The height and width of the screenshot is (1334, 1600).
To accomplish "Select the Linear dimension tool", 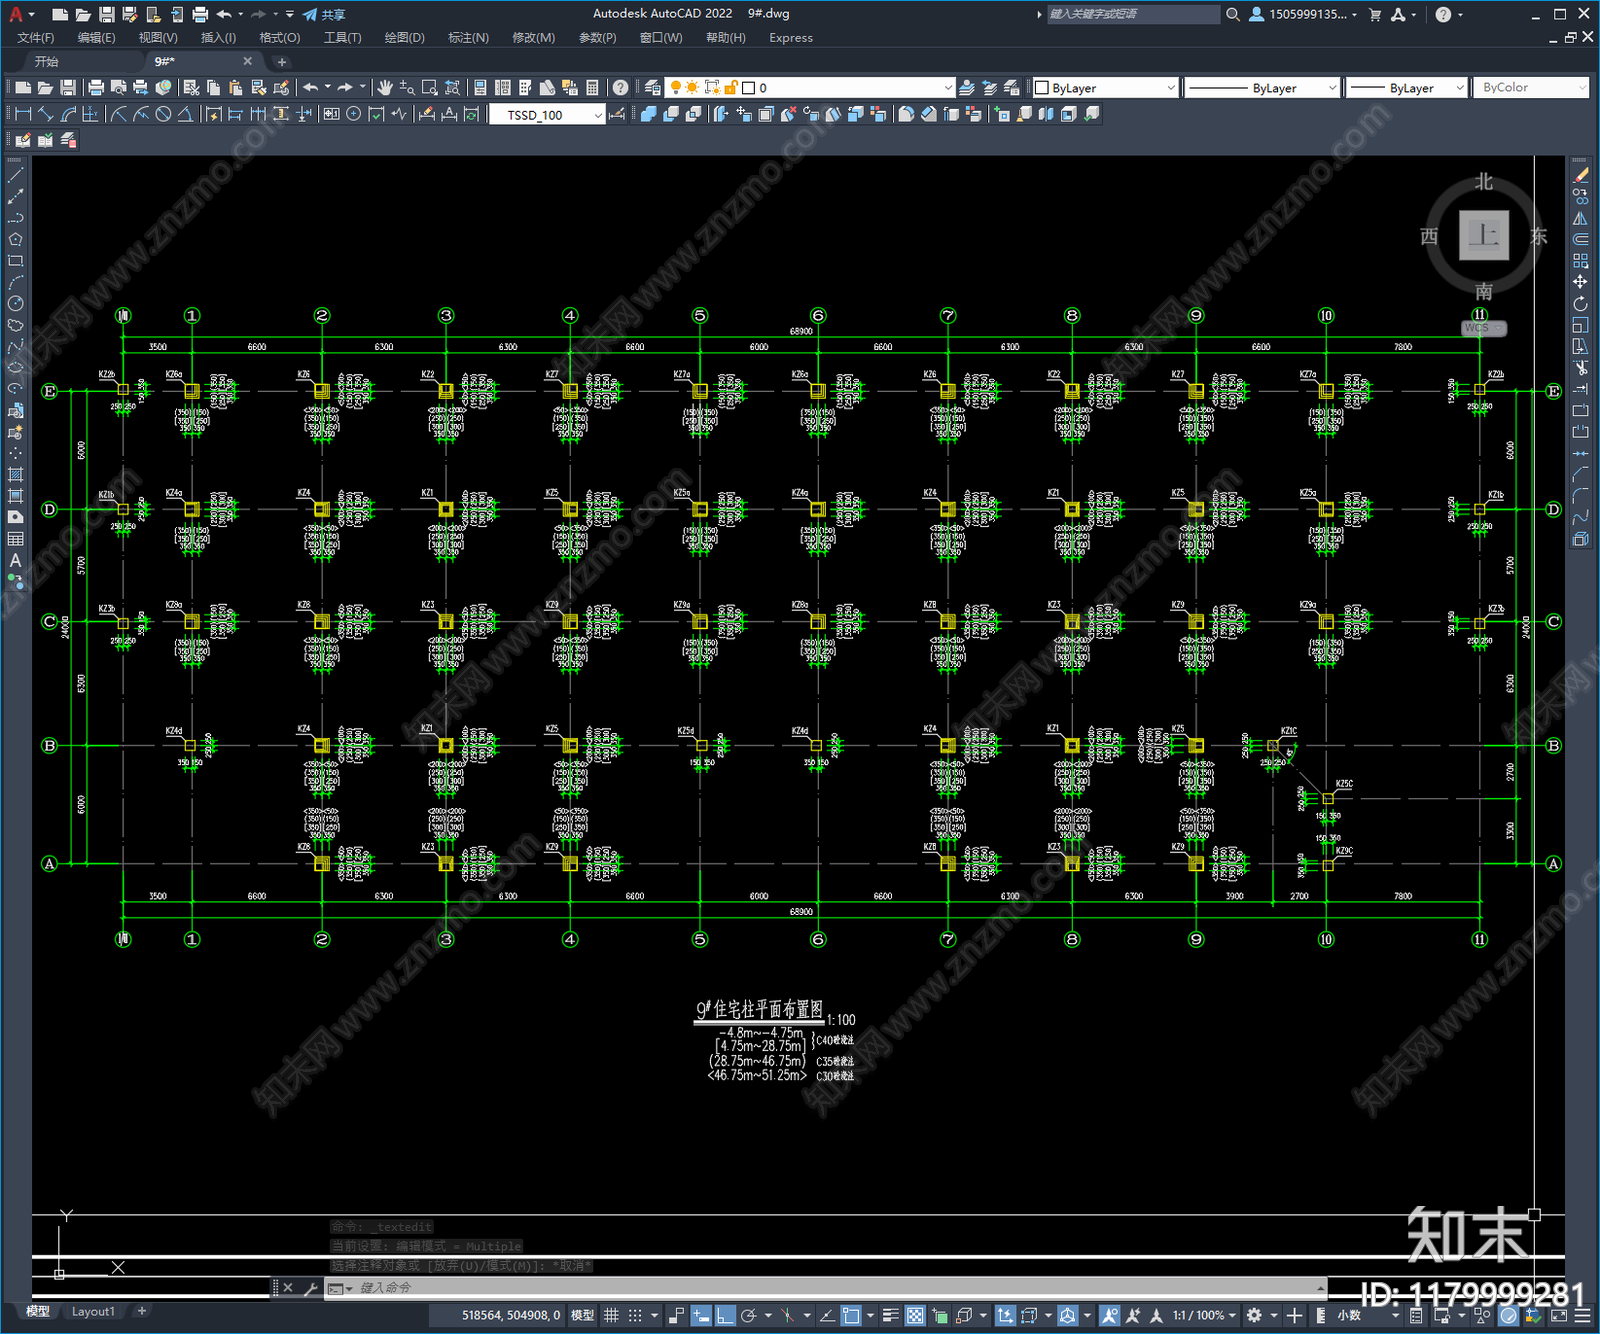I will 24,114.
